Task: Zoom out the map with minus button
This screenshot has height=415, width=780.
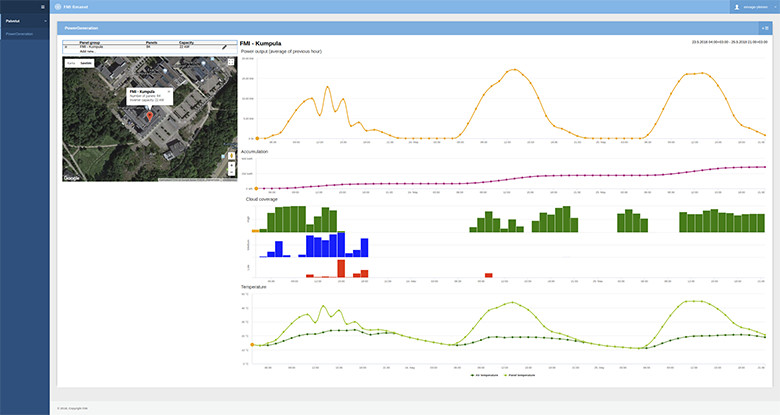Action: [231, 174]
